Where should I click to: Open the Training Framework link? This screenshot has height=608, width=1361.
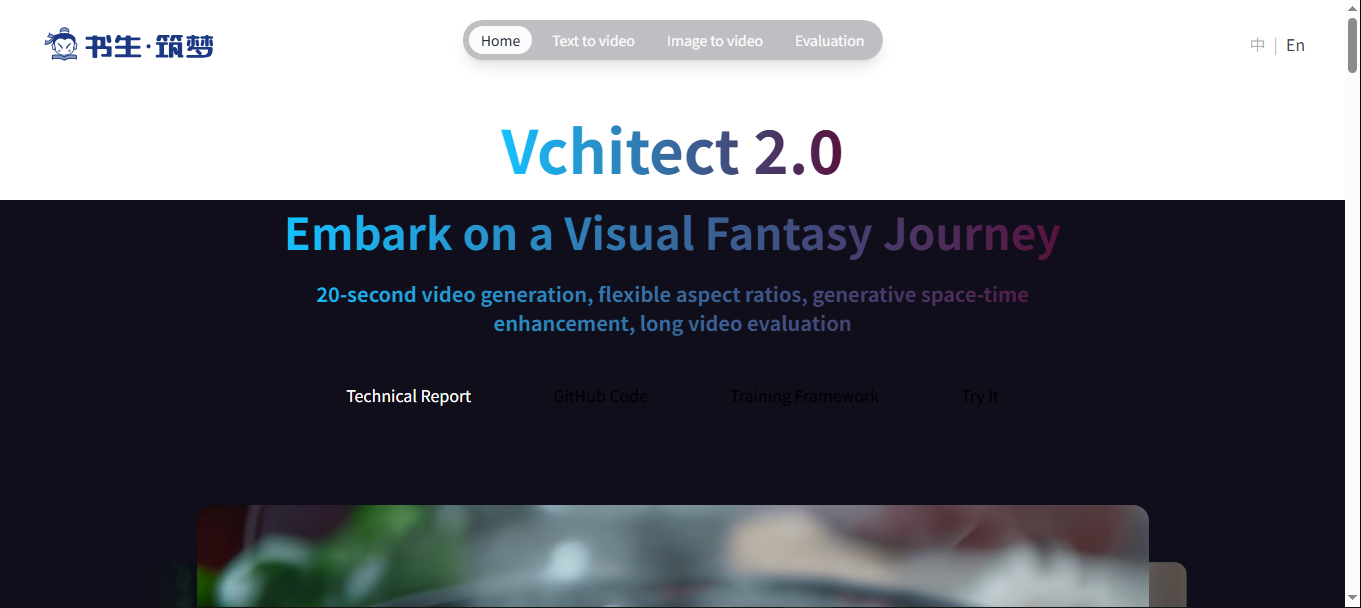804,396
